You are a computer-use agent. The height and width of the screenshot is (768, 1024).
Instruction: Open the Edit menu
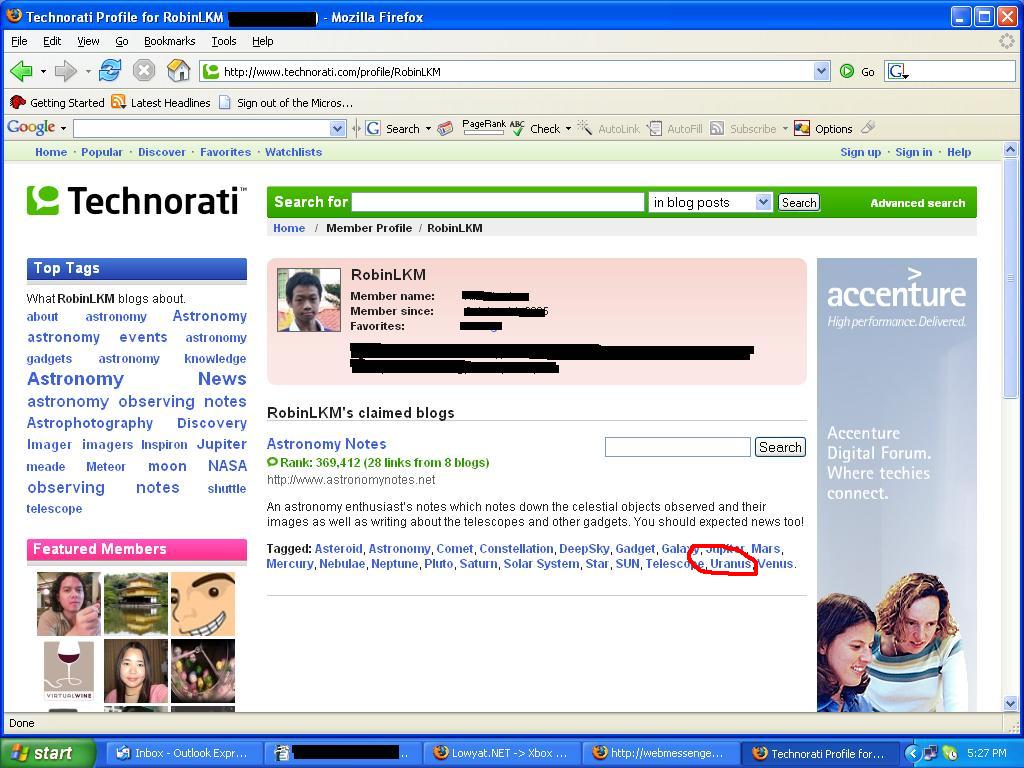coord(52,41)
